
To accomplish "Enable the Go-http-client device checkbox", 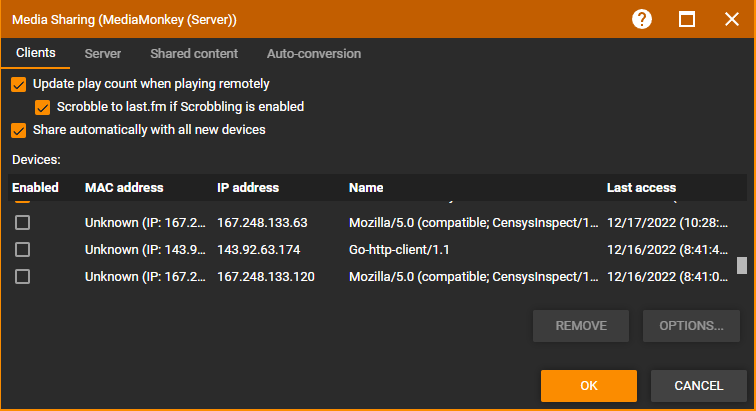I will pos(22,249).
